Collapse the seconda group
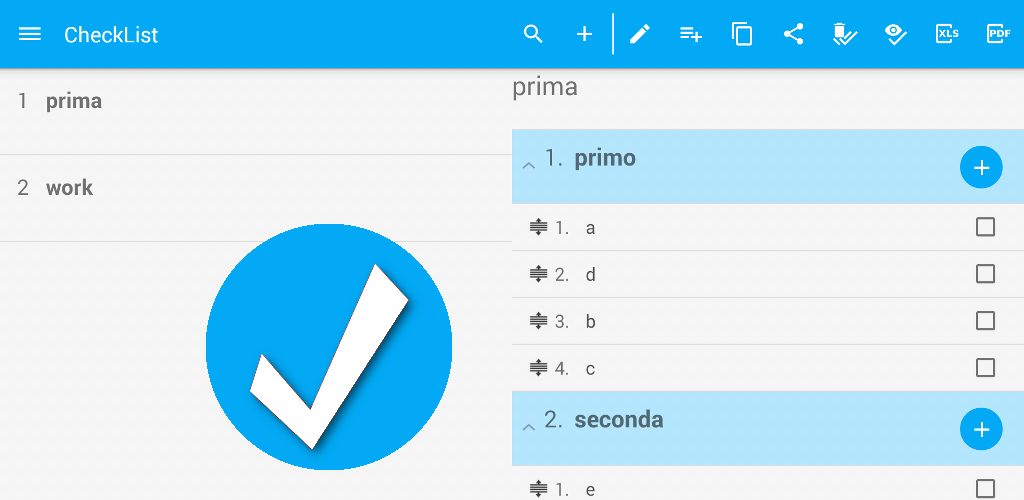Image resolution: width=1024 pixels, height=500 pixels. click(x=529, y=427)
